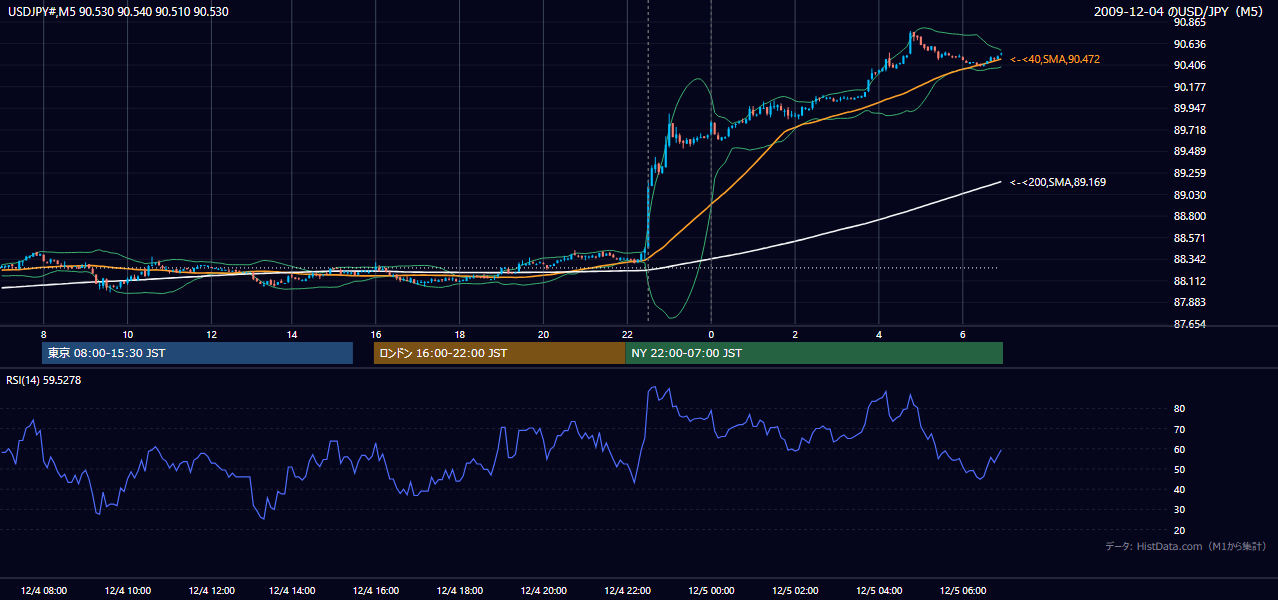
Task: Click price axis value 89.718
Action: 1188,130
